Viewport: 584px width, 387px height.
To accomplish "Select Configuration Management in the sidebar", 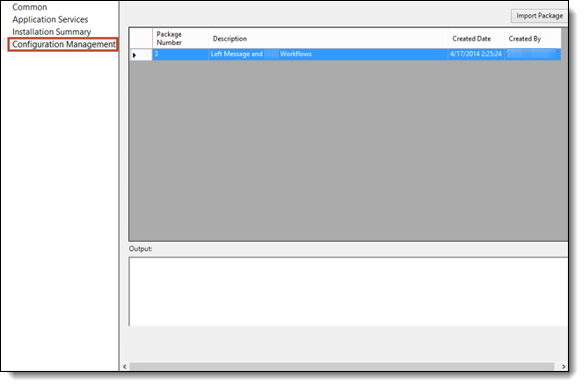I will 63,44.
